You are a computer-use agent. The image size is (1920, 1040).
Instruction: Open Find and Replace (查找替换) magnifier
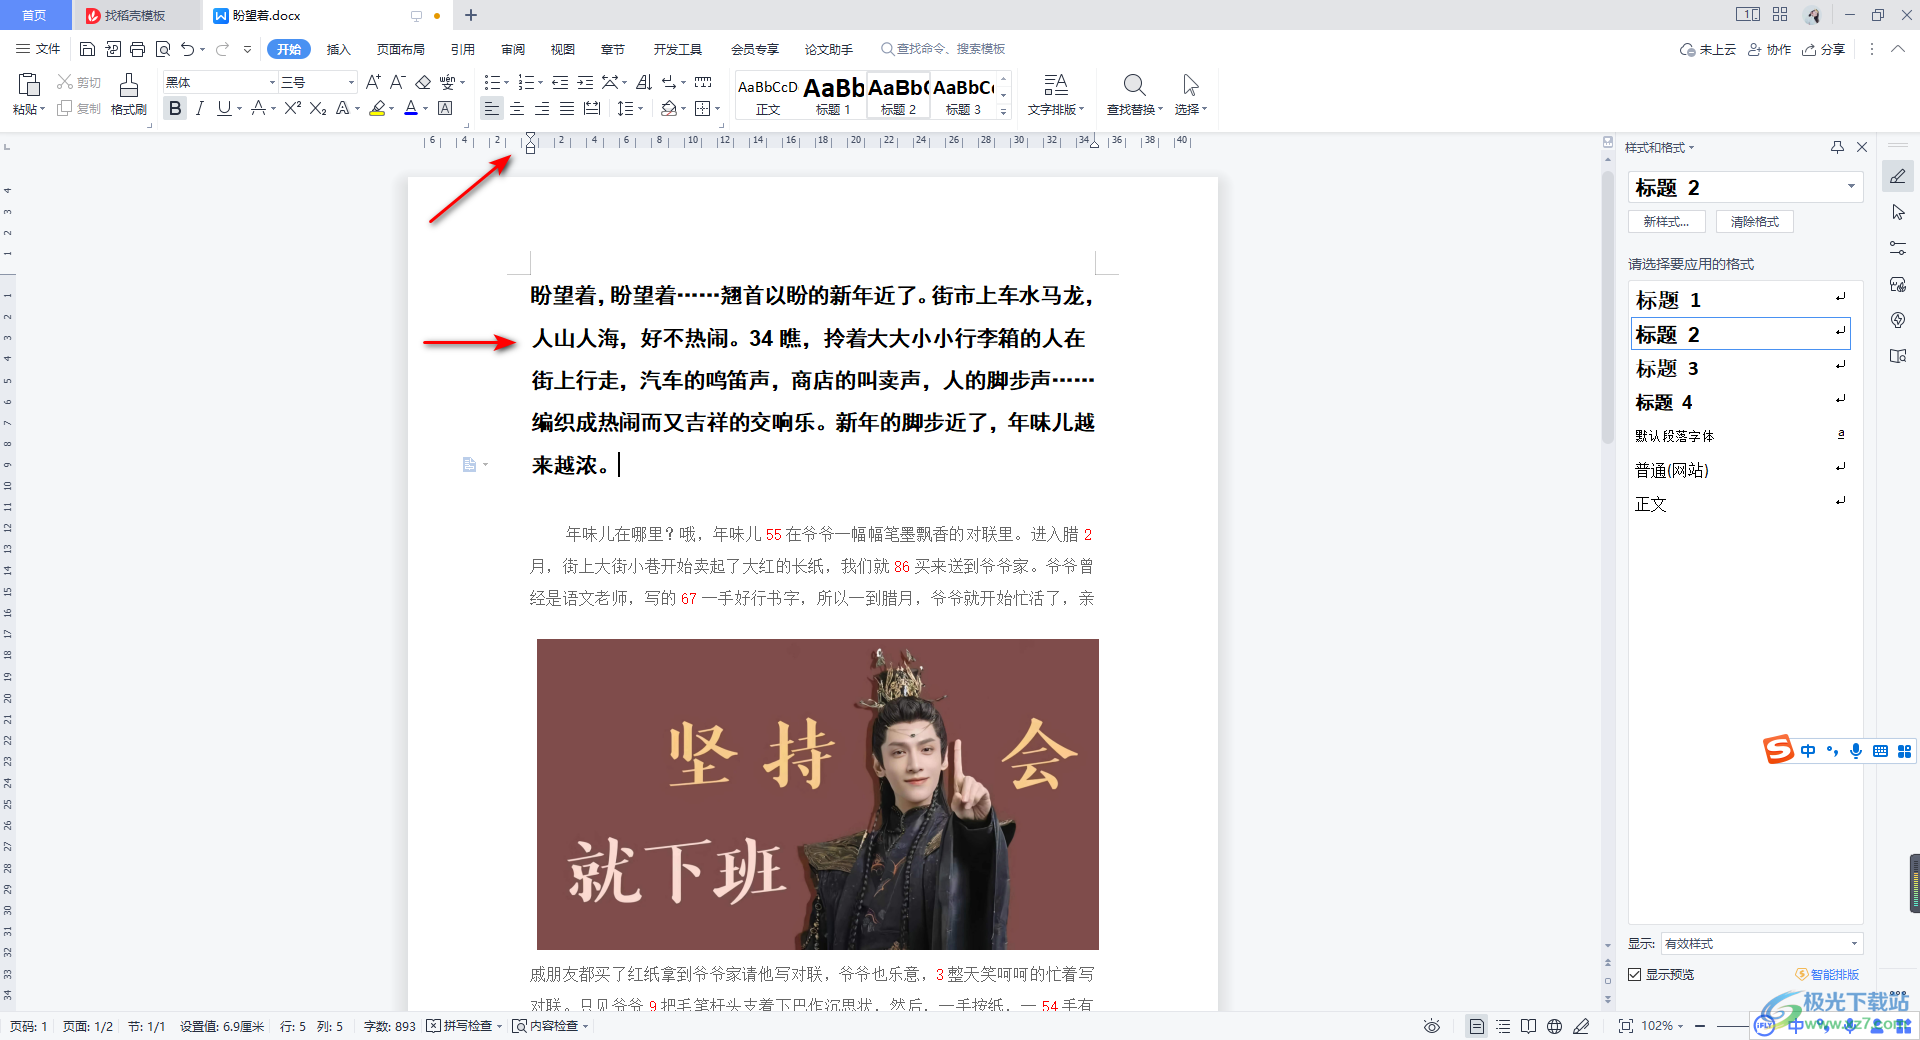click(1134, 85)
